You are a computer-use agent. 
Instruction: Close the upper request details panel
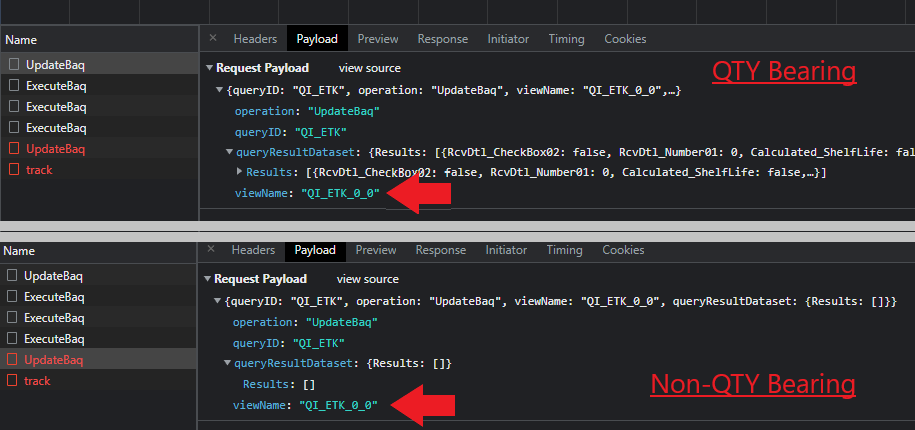point(213,39)
